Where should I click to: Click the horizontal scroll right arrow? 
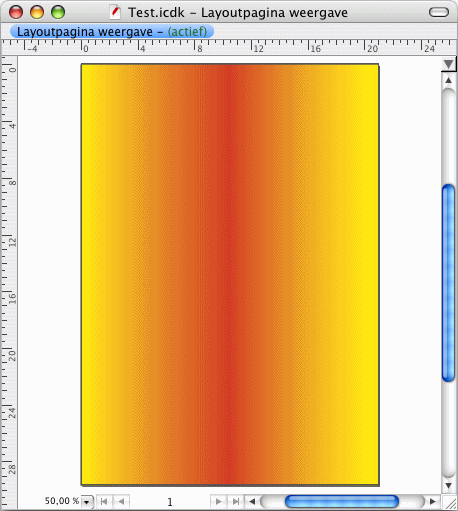click(x=433, y=501)
